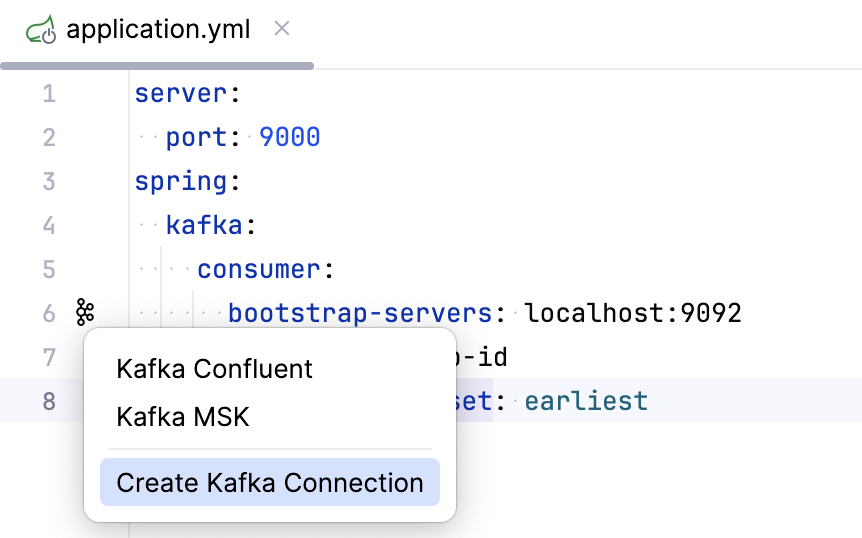Screen dimensions: 862x538
Task: Click line number 5 in the gutter
Action: (x=49, y=270)
